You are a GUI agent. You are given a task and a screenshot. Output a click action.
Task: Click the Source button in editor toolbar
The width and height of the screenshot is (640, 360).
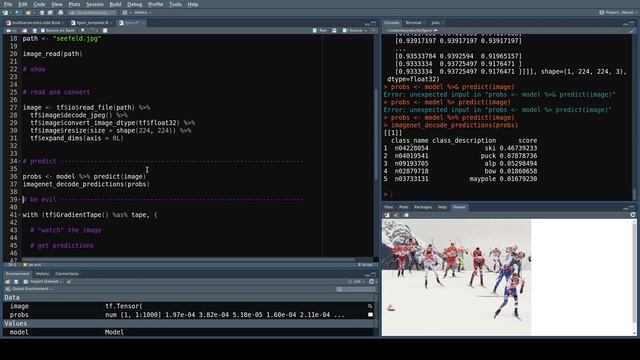click(353, 31)
